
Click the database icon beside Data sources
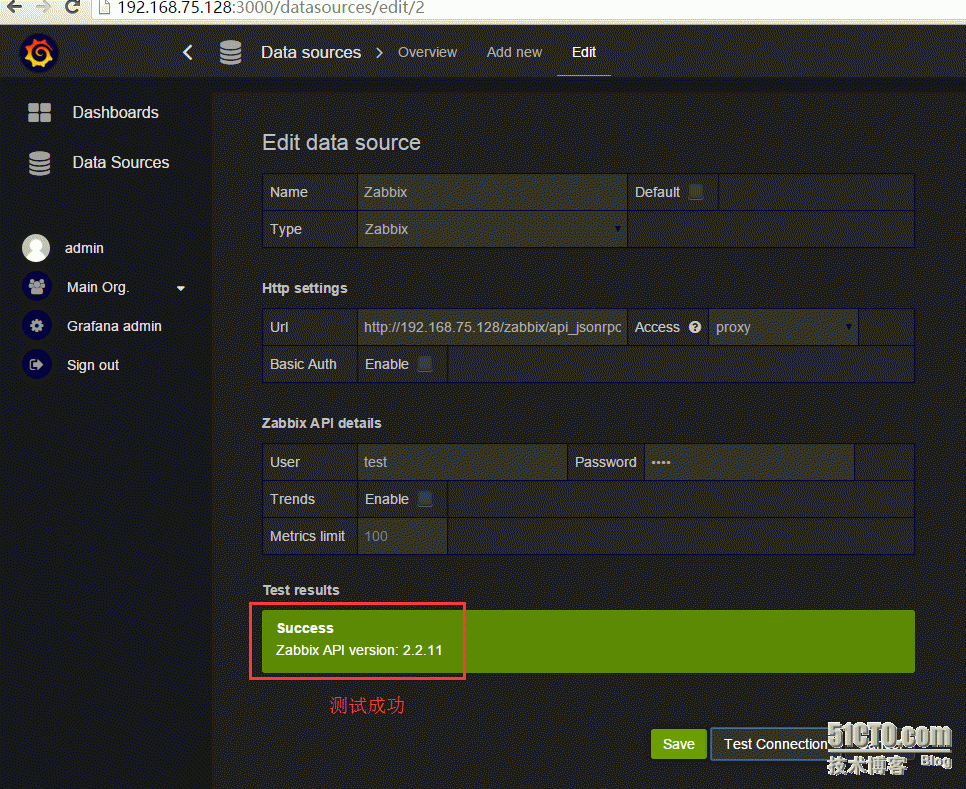[230, 52]
